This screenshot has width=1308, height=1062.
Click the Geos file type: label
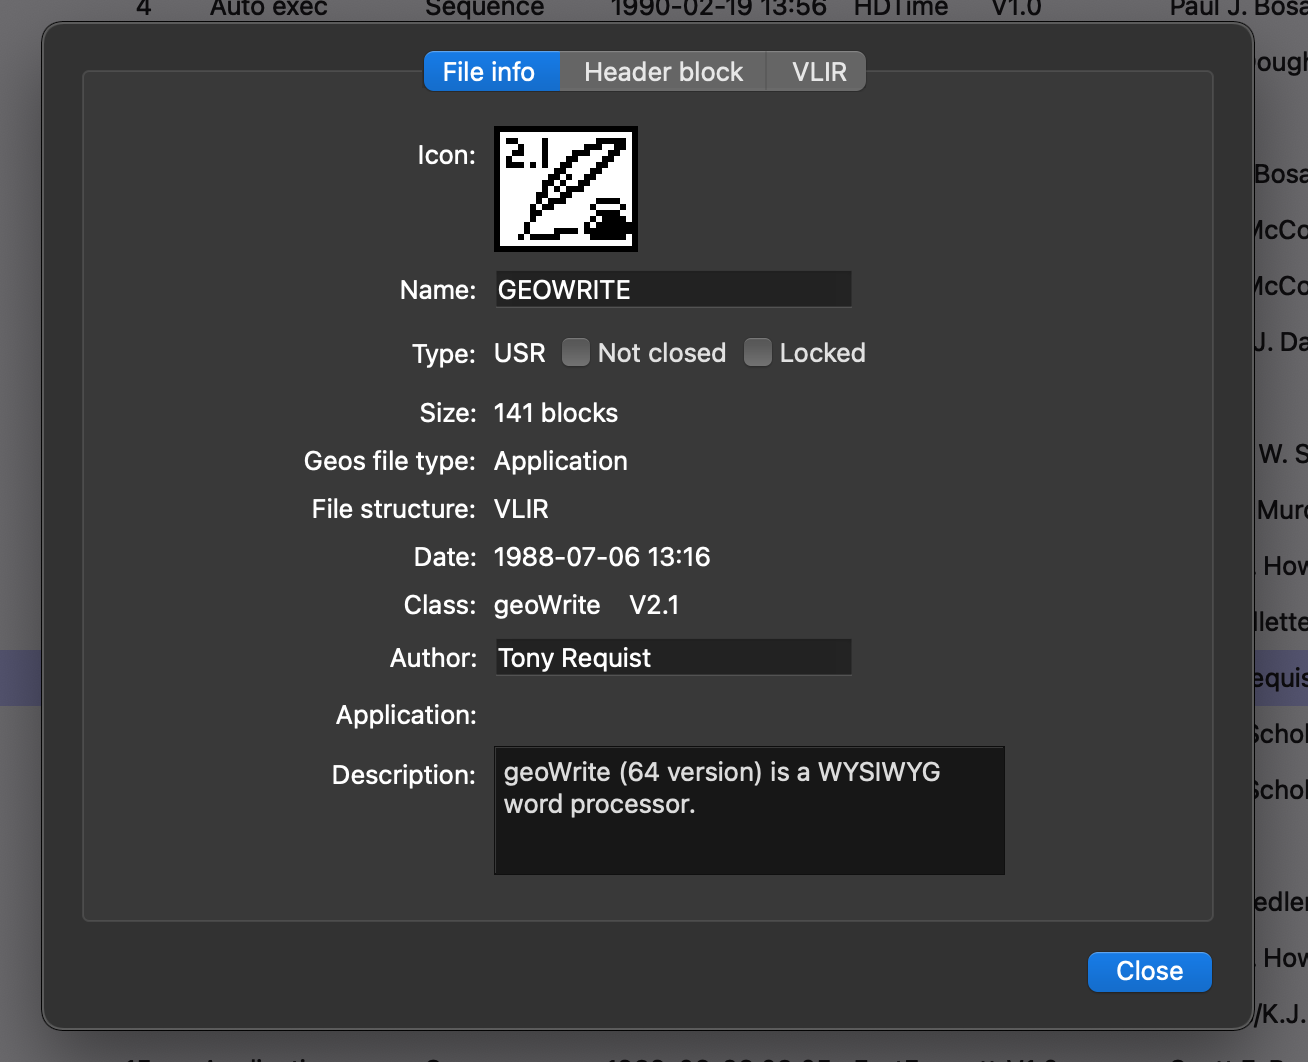pyautogui.click(x=390, y=461)
